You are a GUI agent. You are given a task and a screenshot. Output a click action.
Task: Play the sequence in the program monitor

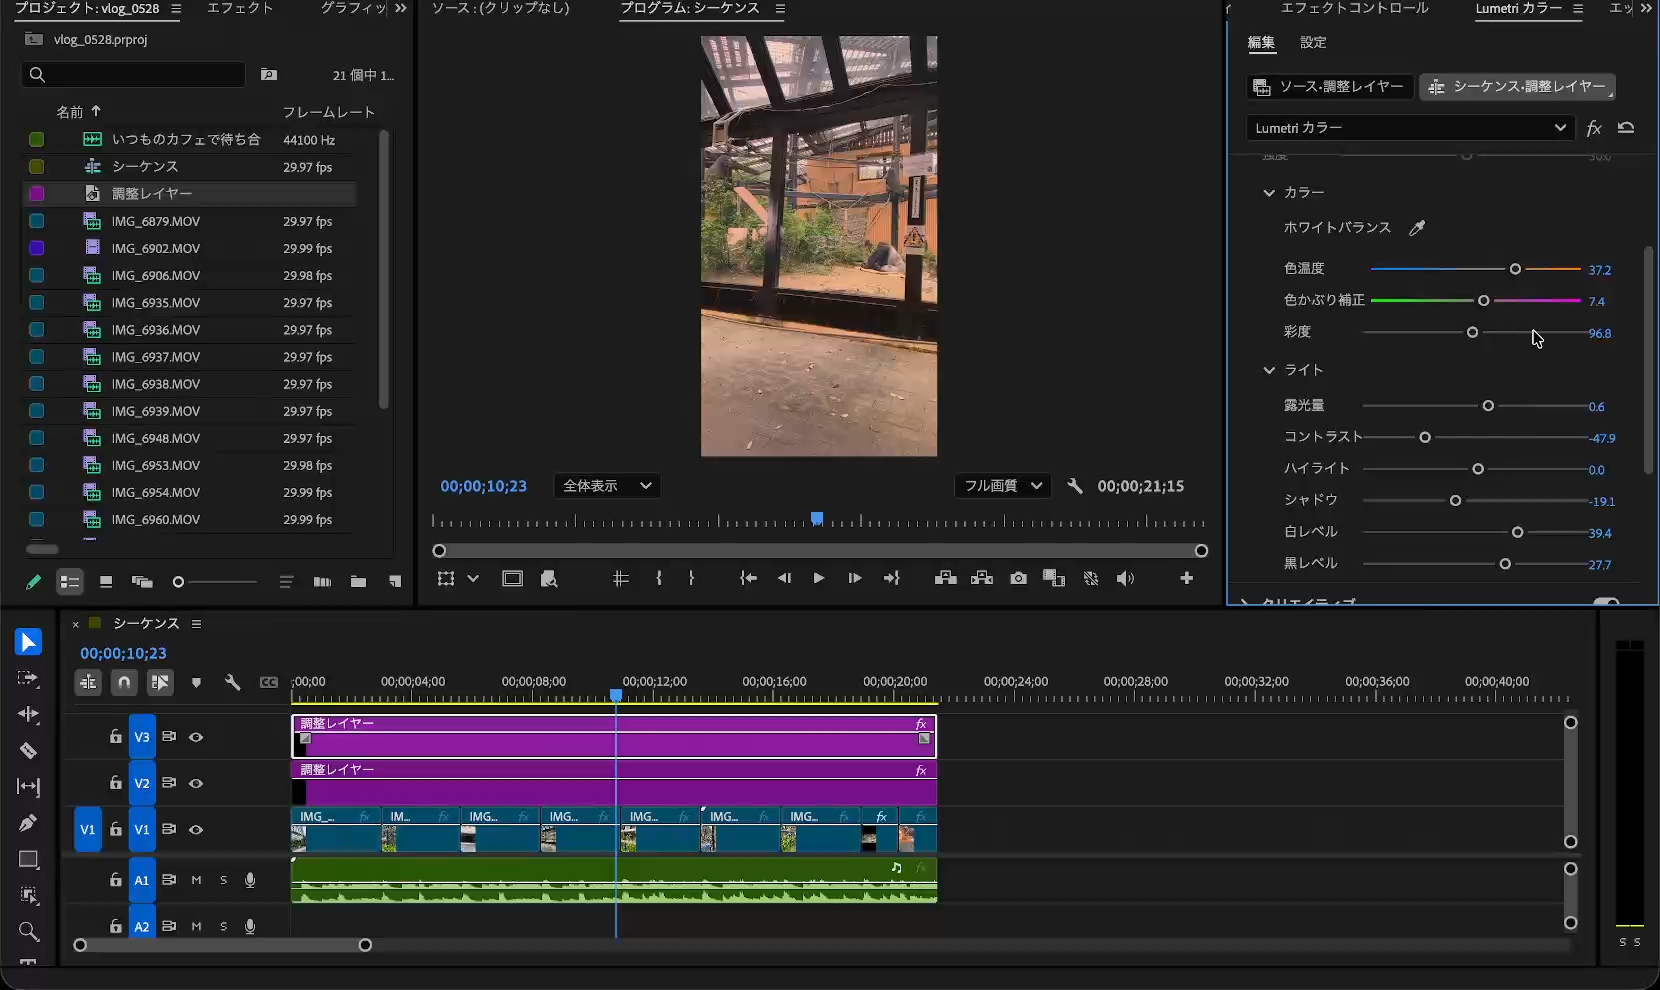tap(819, 579)
